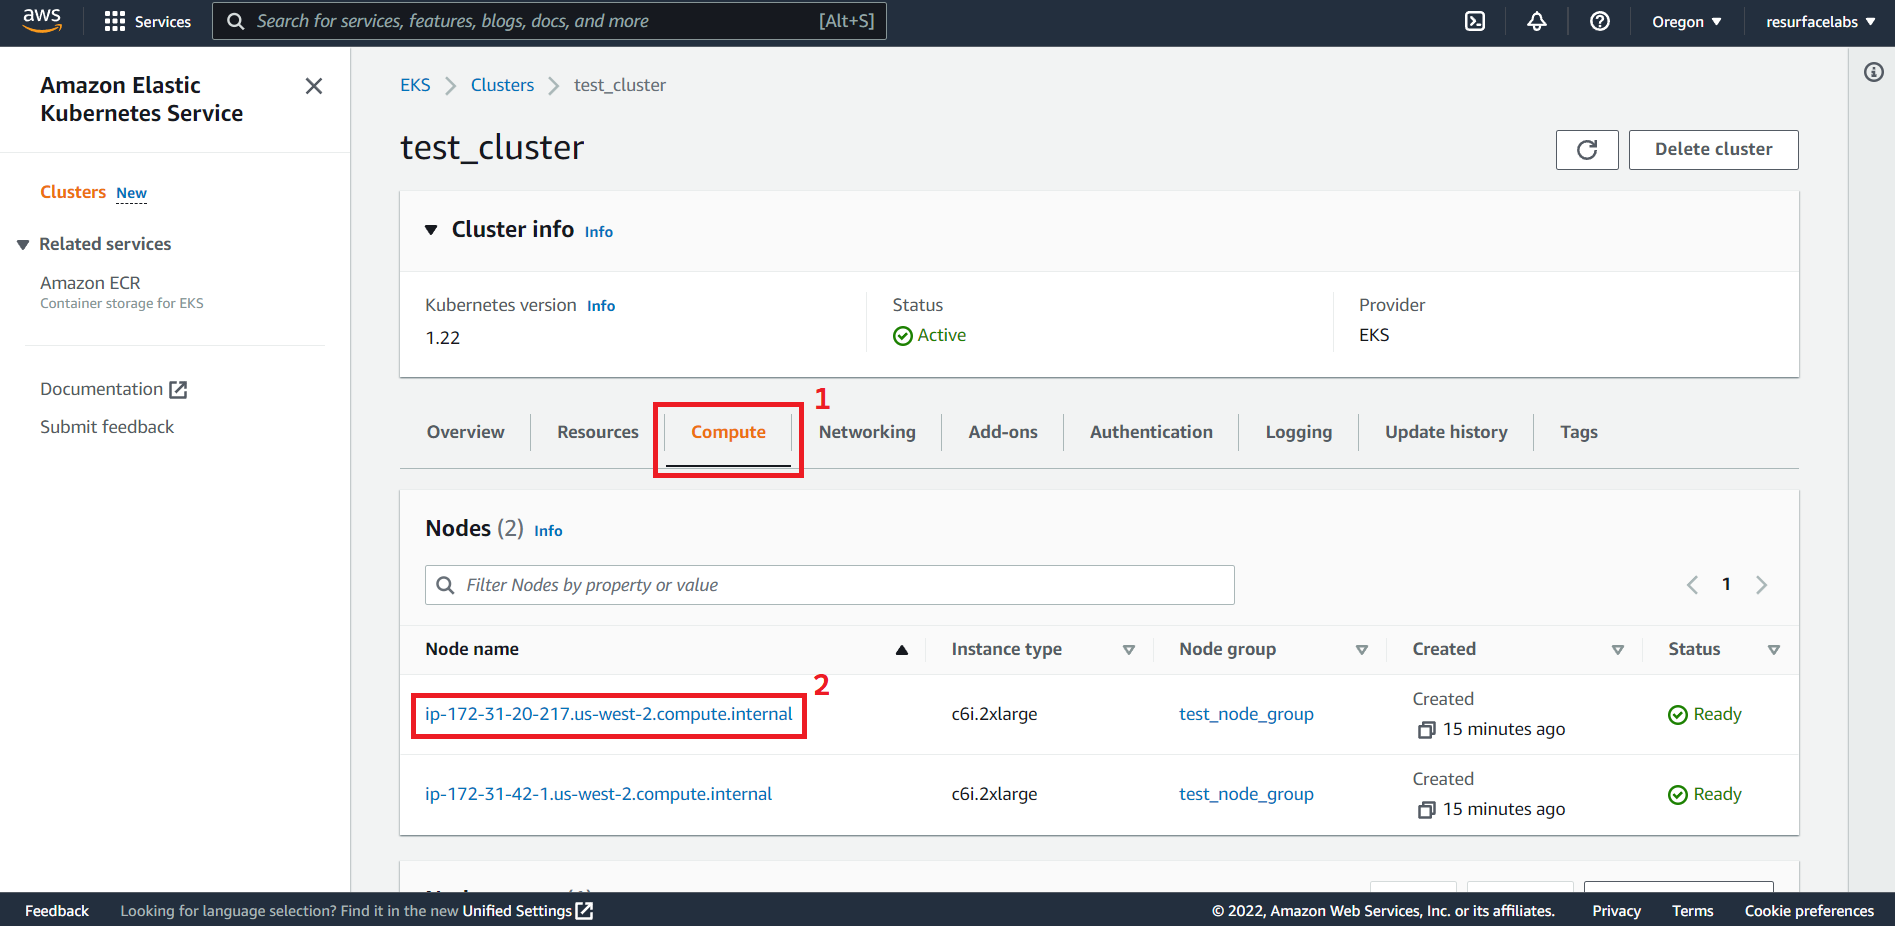
Task: Open the help question mark menu
Action: [x=1600, y=21]
